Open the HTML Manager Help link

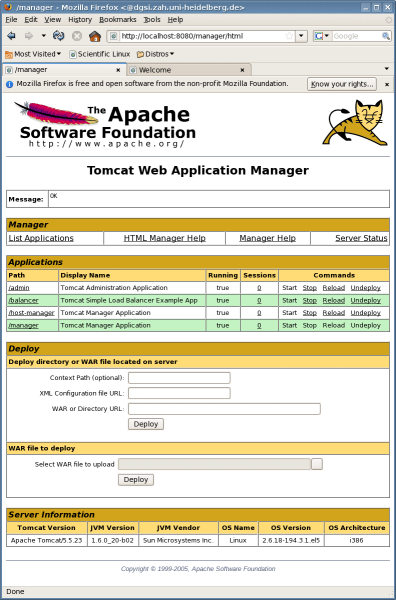pos(165,238)
